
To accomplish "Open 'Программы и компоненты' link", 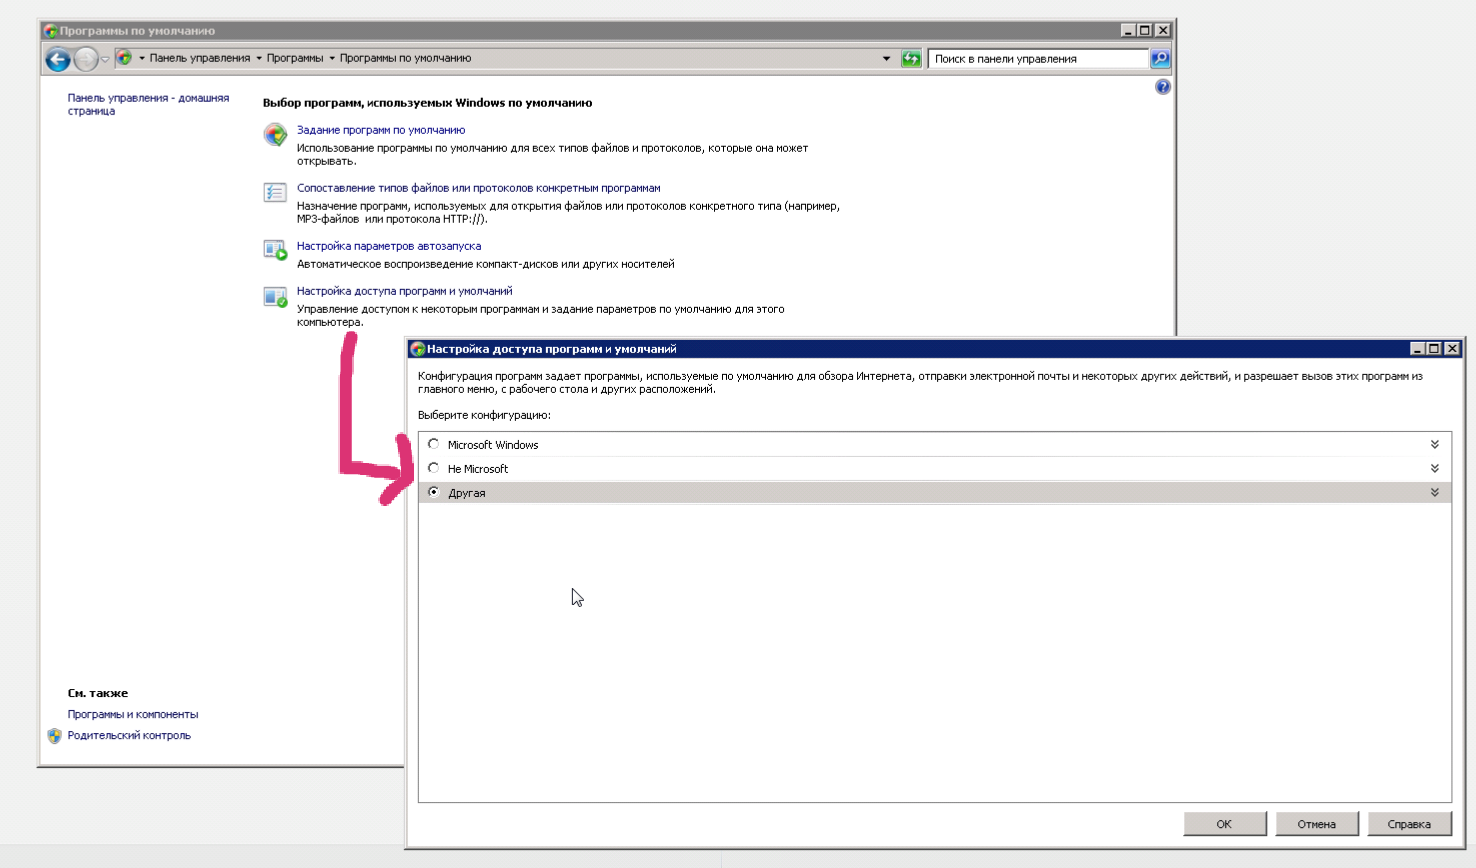I will (133, 714).
